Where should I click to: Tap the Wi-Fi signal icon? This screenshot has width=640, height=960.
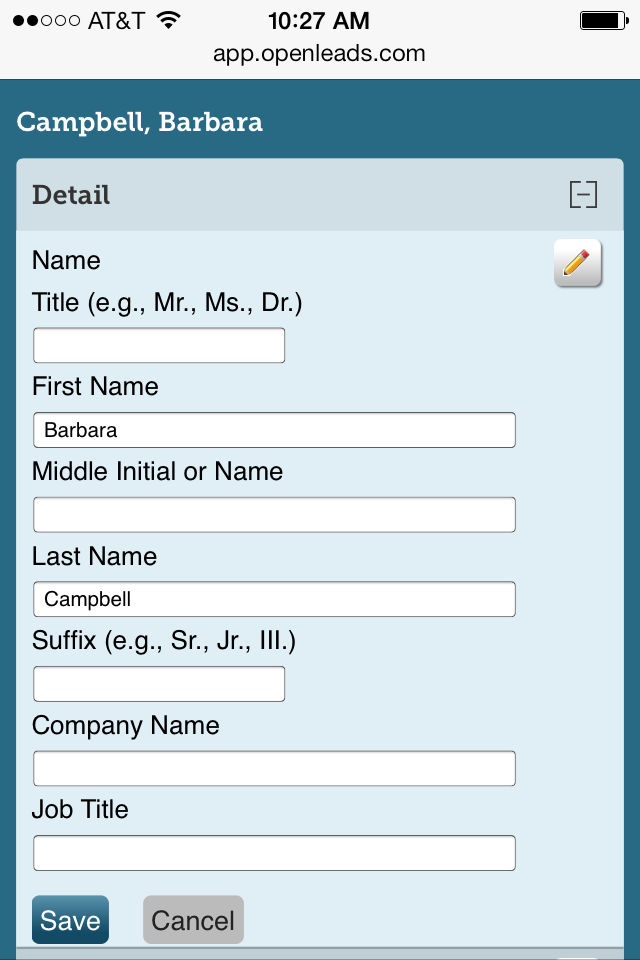[168, 20]
